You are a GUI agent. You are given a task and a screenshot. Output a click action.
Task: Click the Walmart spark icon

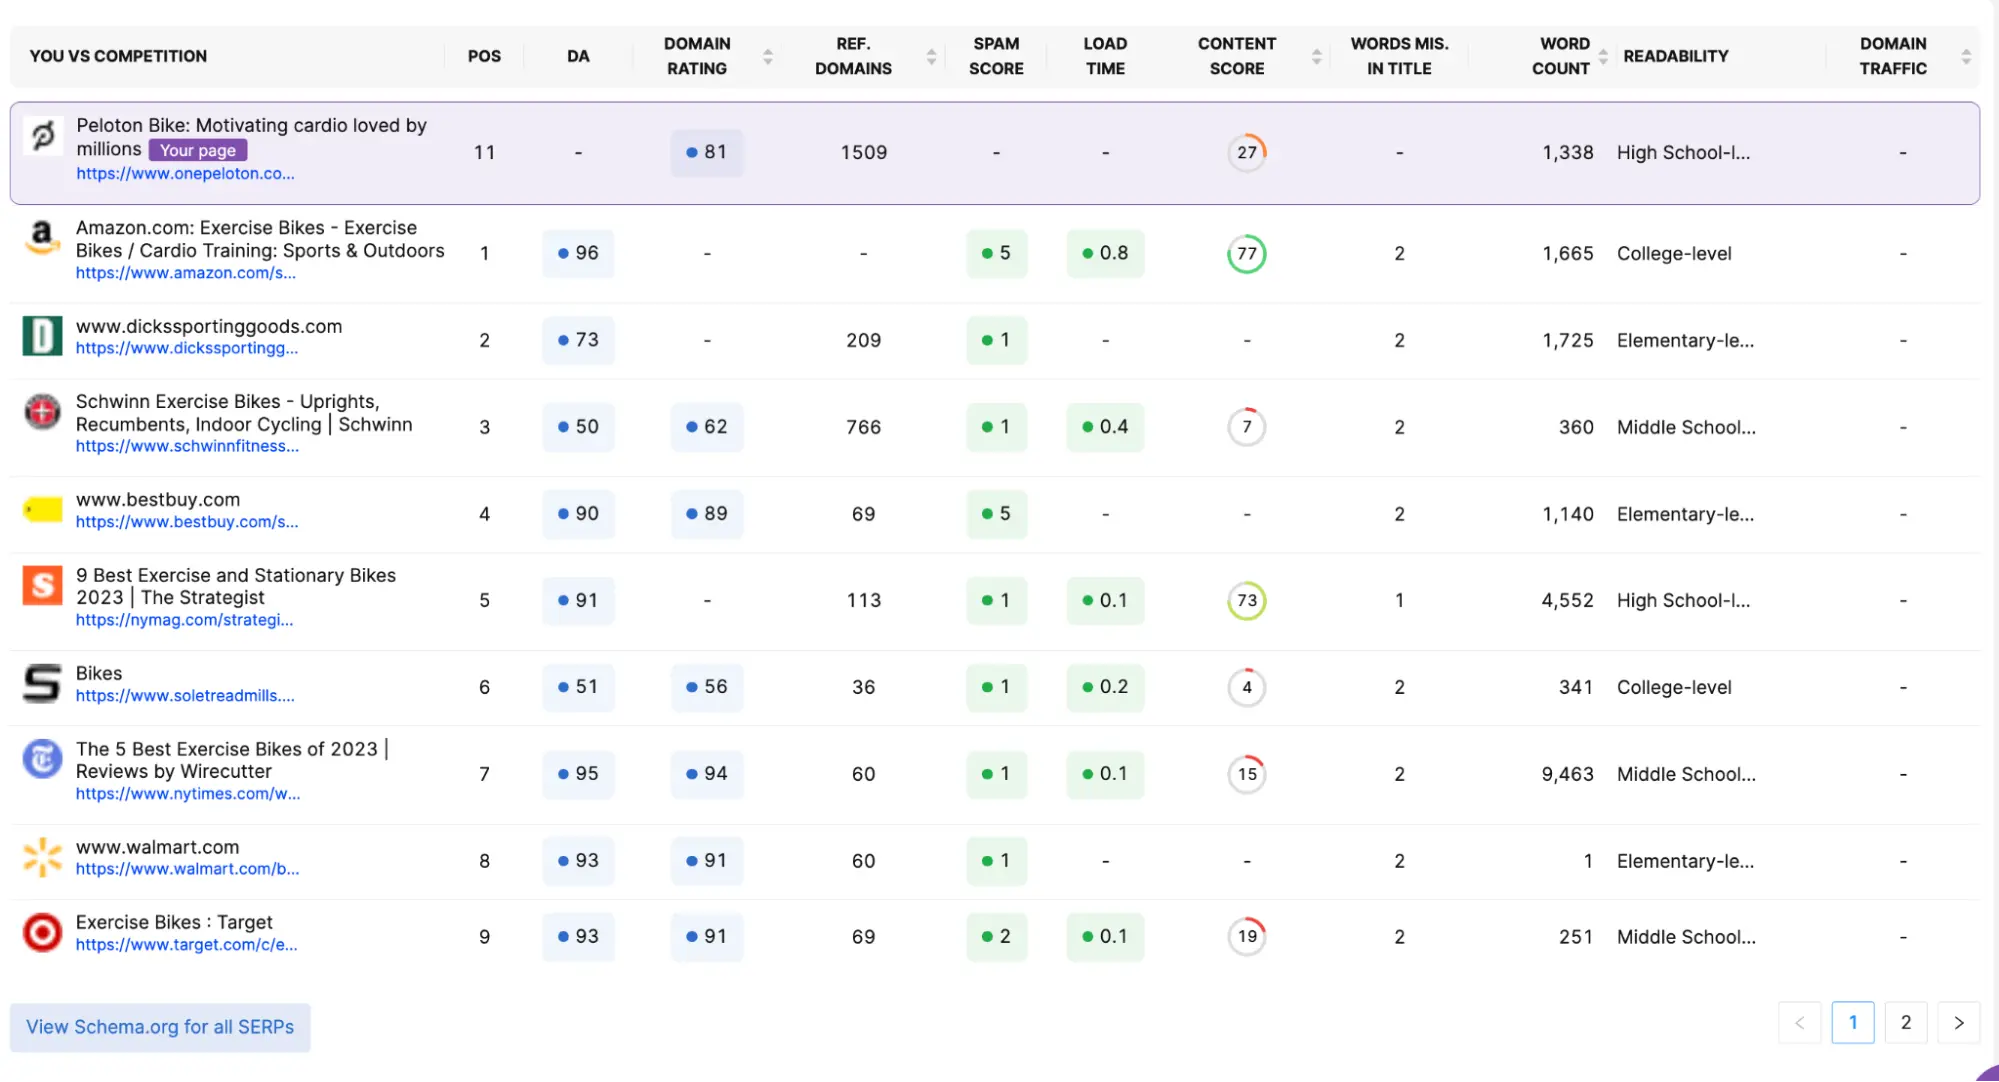(x=42, y=858)
